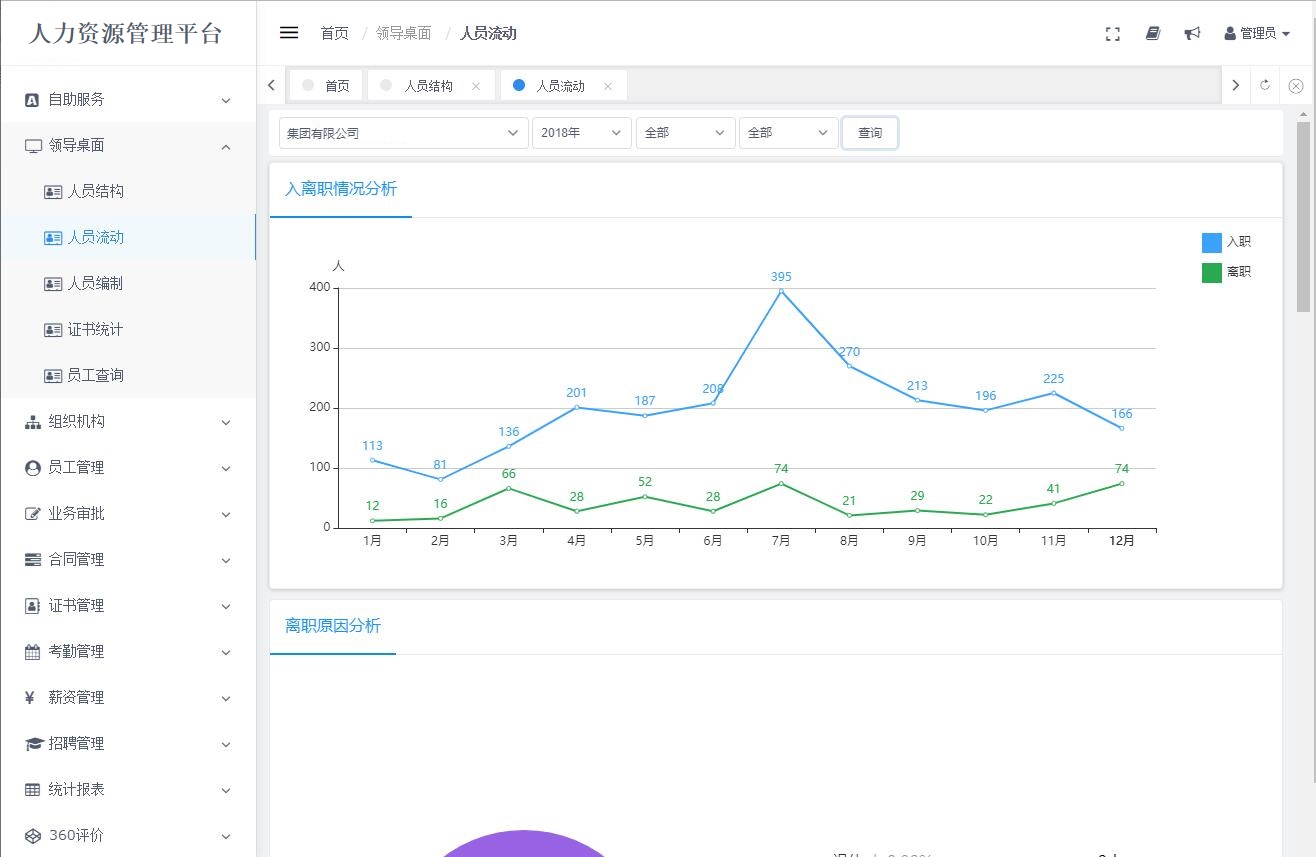Toggle the 离职 legend series
The height and width of the screenshot is (857, 1316).
(x=1226, y=272)
